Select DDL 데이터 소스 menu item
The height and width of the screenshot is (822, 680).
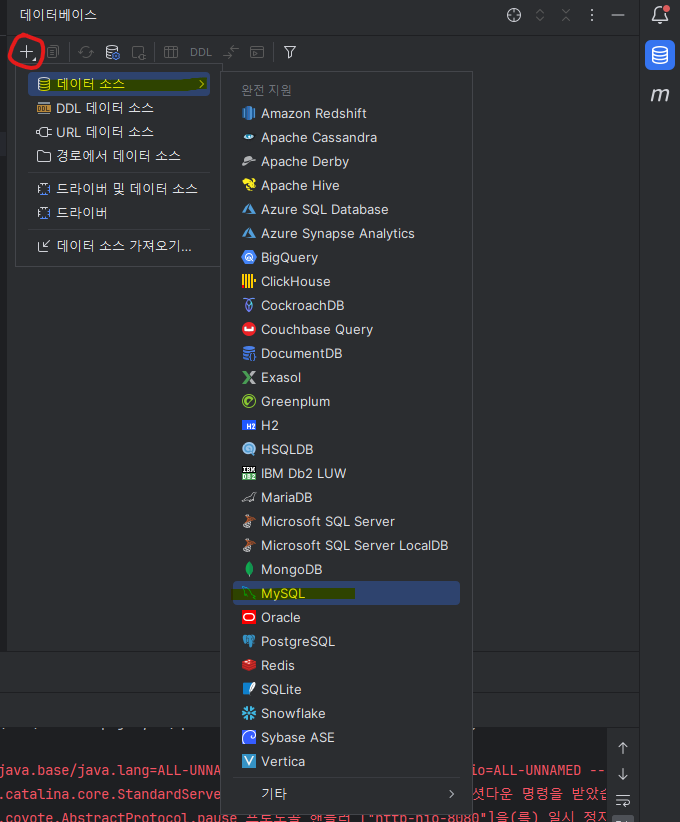(119, 108)
